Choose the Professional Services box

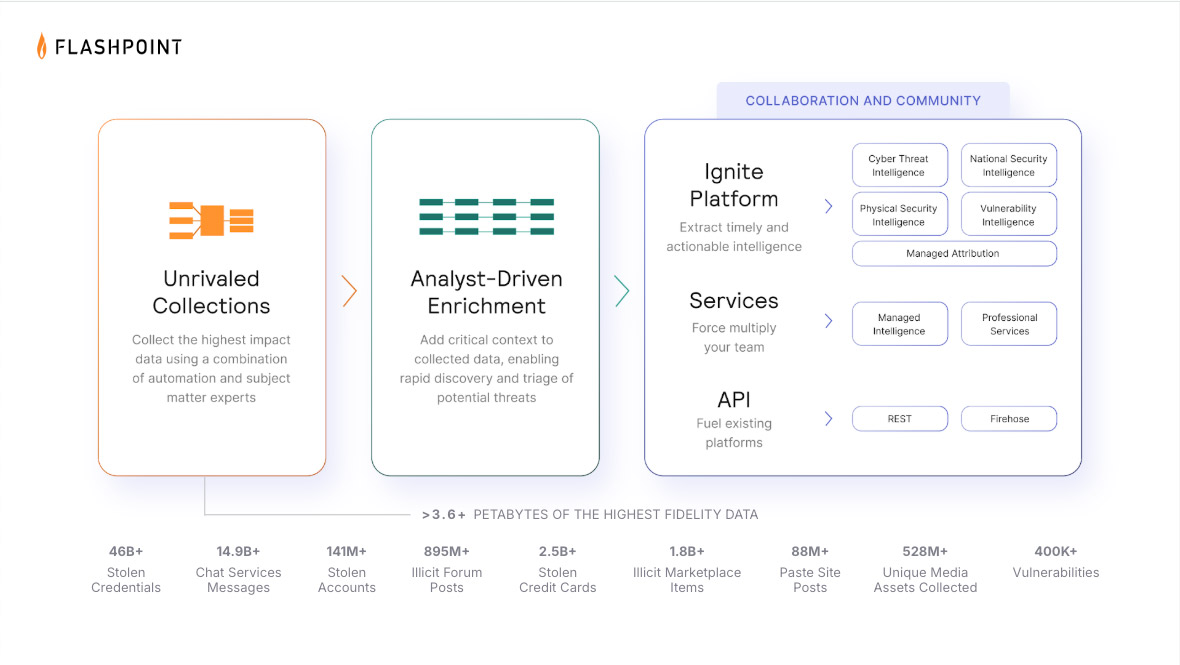[1009, 324]
